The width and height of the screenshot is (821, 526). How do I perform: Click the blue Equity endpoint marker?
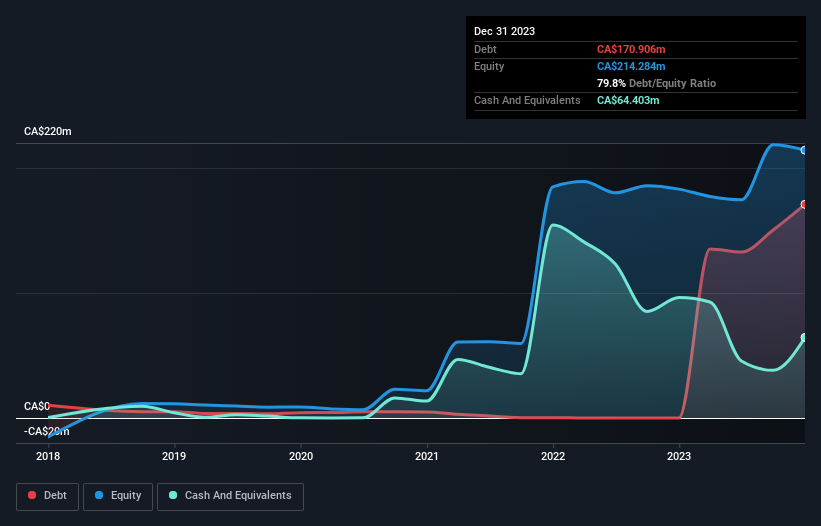tap(804, 150)
